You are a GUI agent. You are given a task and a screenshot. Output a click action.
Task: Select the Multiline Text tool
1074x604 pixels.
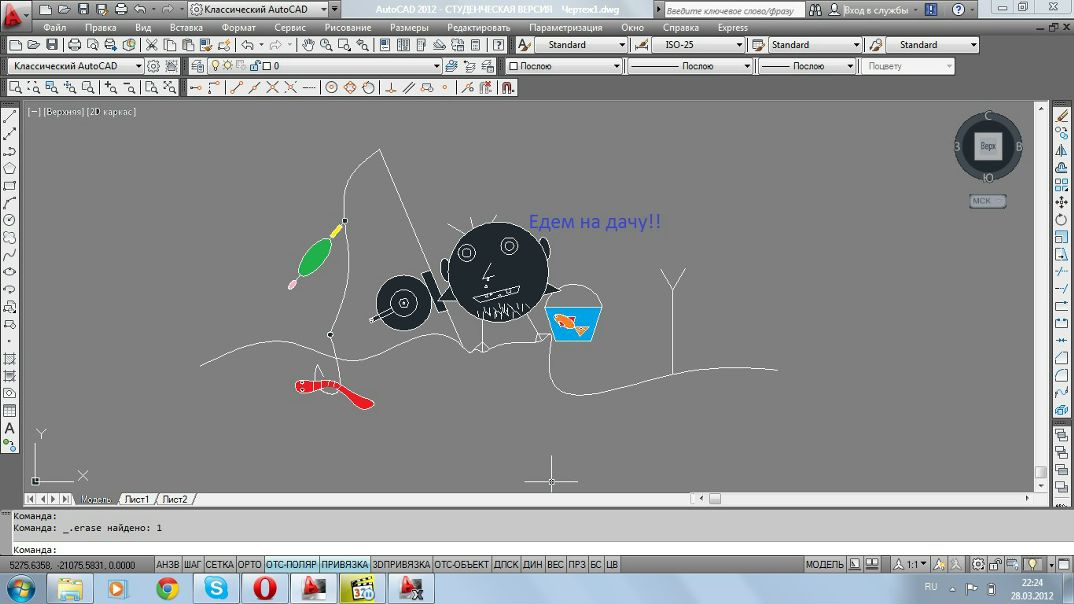[x=10, y=428]
